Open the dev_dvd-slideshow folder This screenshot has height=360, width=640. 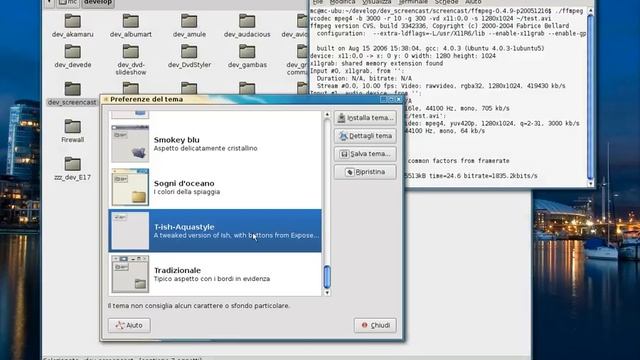[x=131, y=60]
